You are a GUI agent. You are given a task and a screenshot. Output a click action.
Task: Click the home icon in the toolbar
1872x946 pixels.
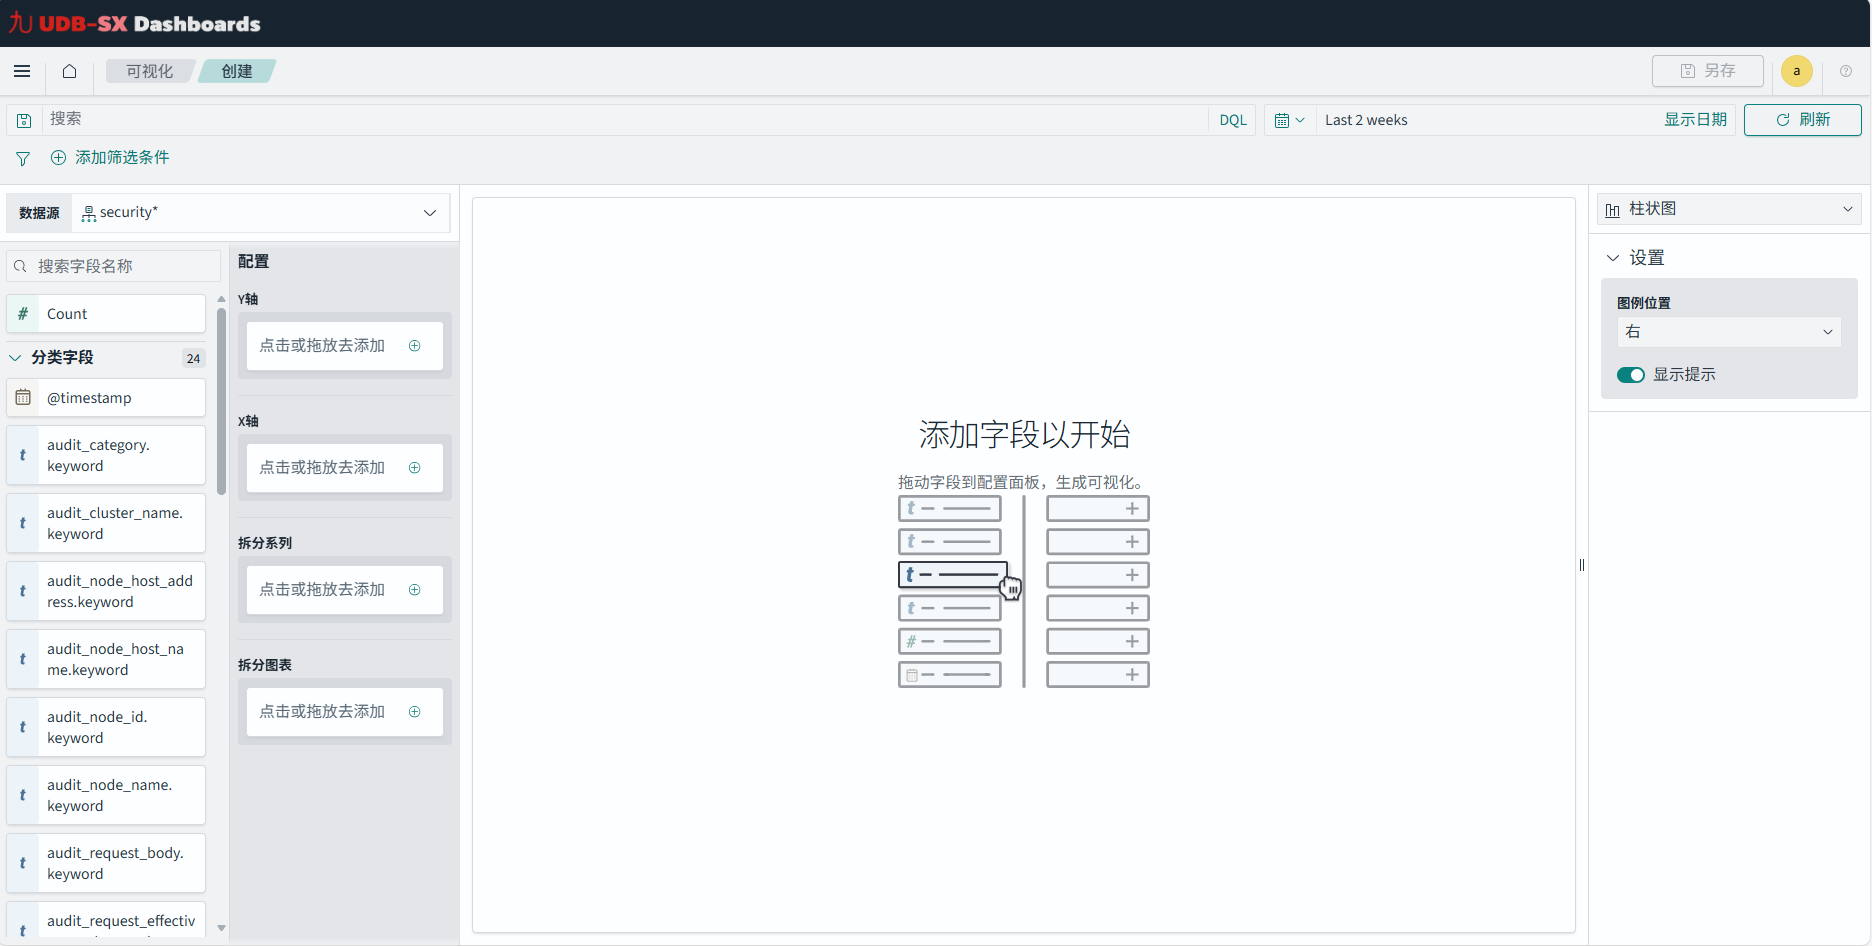coord(68,71)
